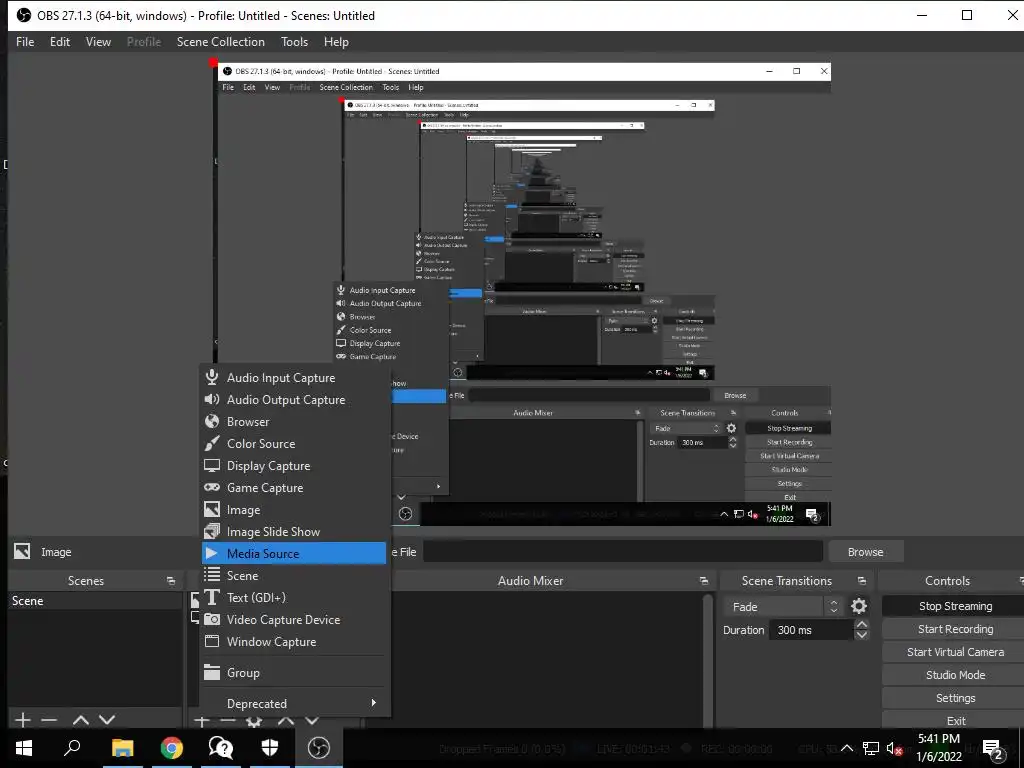Open OBS Settings from Controls
Viewport: 1024px width, 768px height.
(x=955, y=698)
